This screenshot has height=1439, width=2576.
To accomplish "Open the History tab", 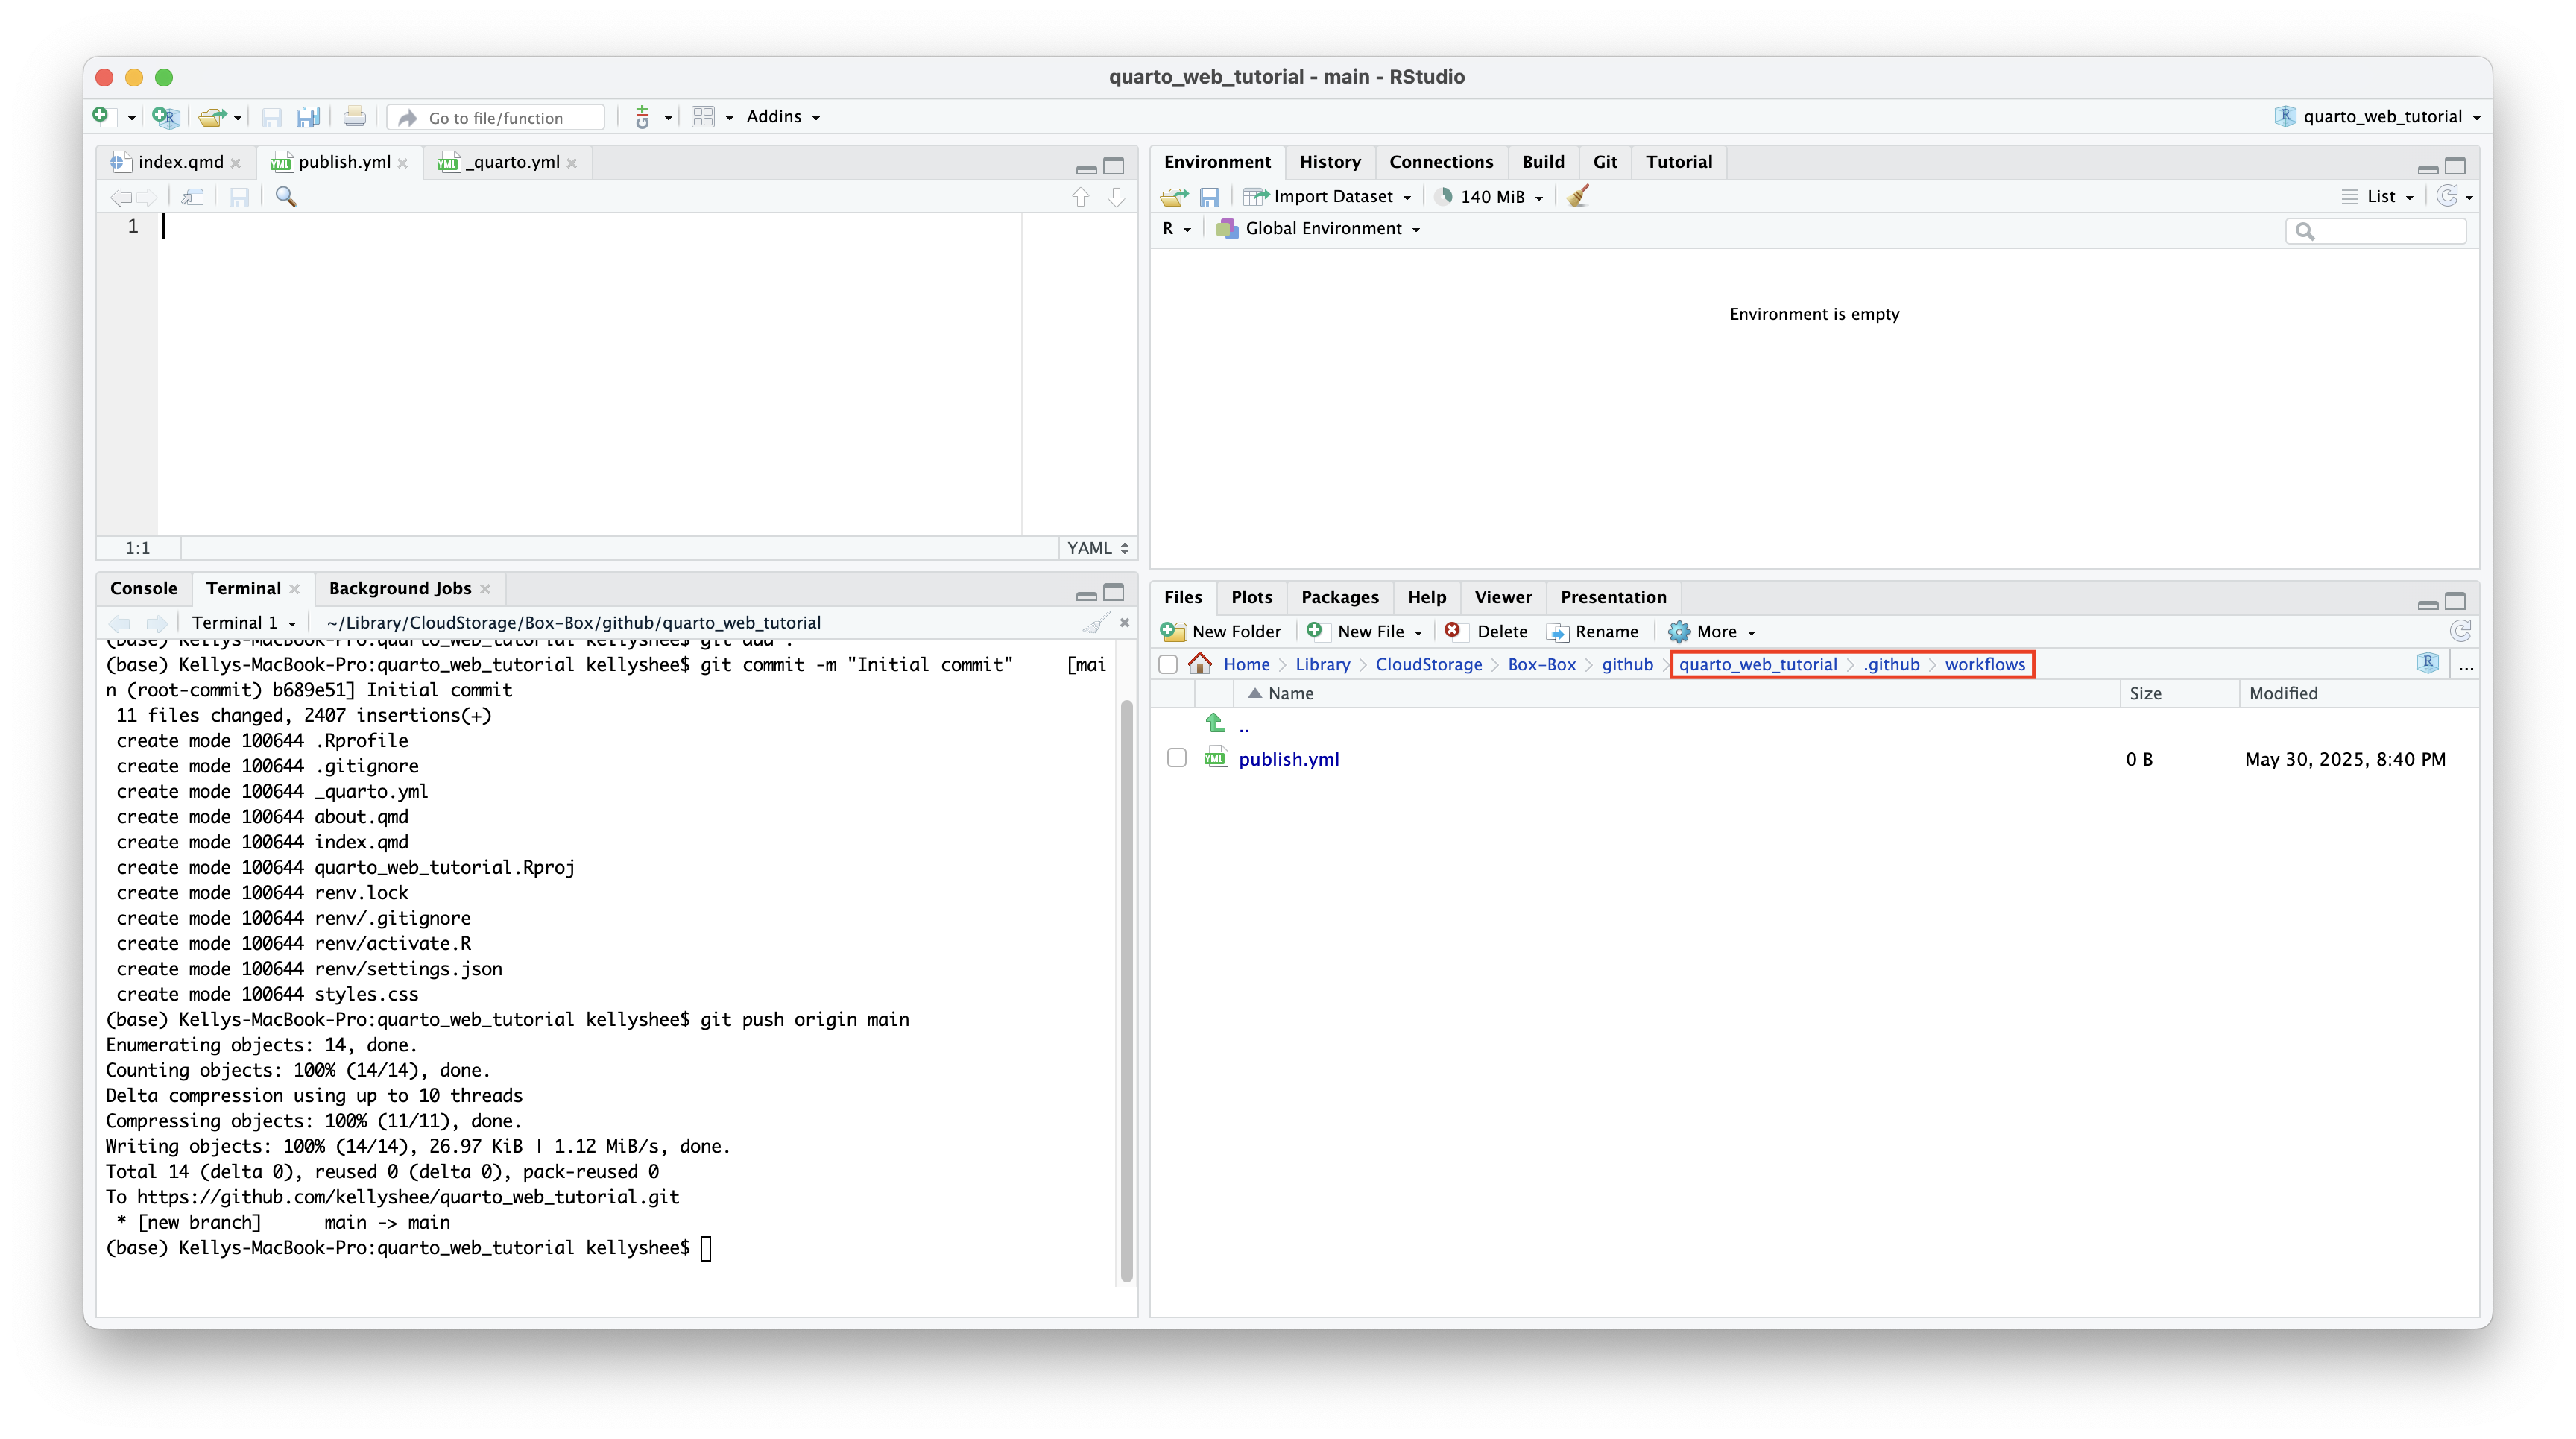I will click(1329, 162).
